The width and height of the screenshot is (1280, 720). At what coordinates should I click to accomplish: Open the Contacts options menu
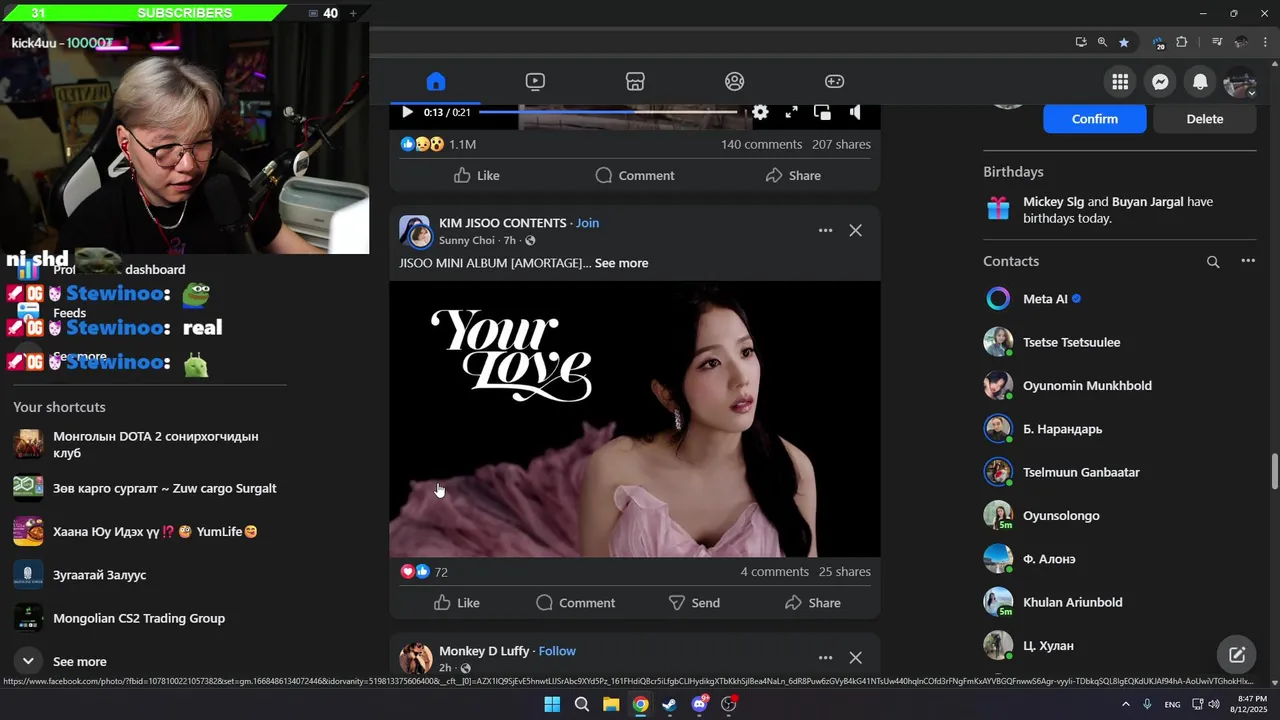[1248, 261]
